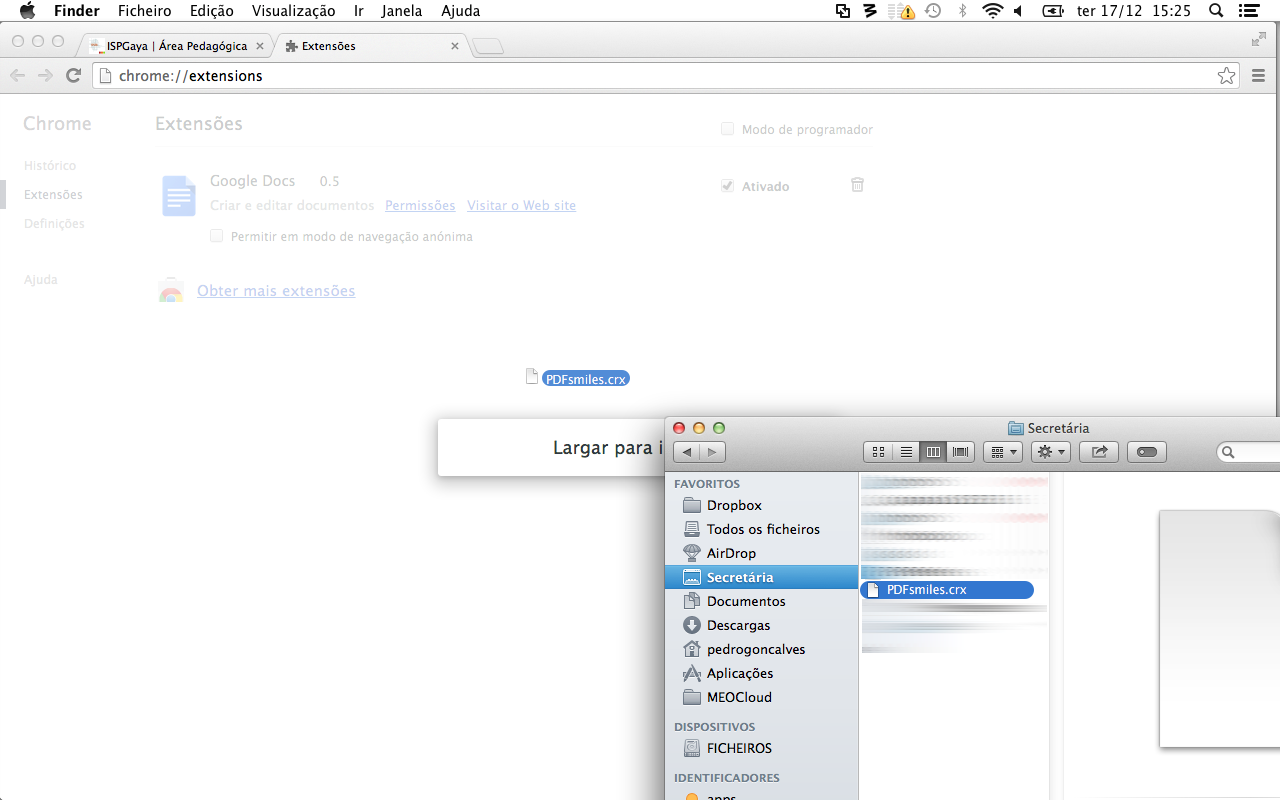Switch Finder to list view
This screenshot has width=1280, height=800.
click(x=906, y=452)
